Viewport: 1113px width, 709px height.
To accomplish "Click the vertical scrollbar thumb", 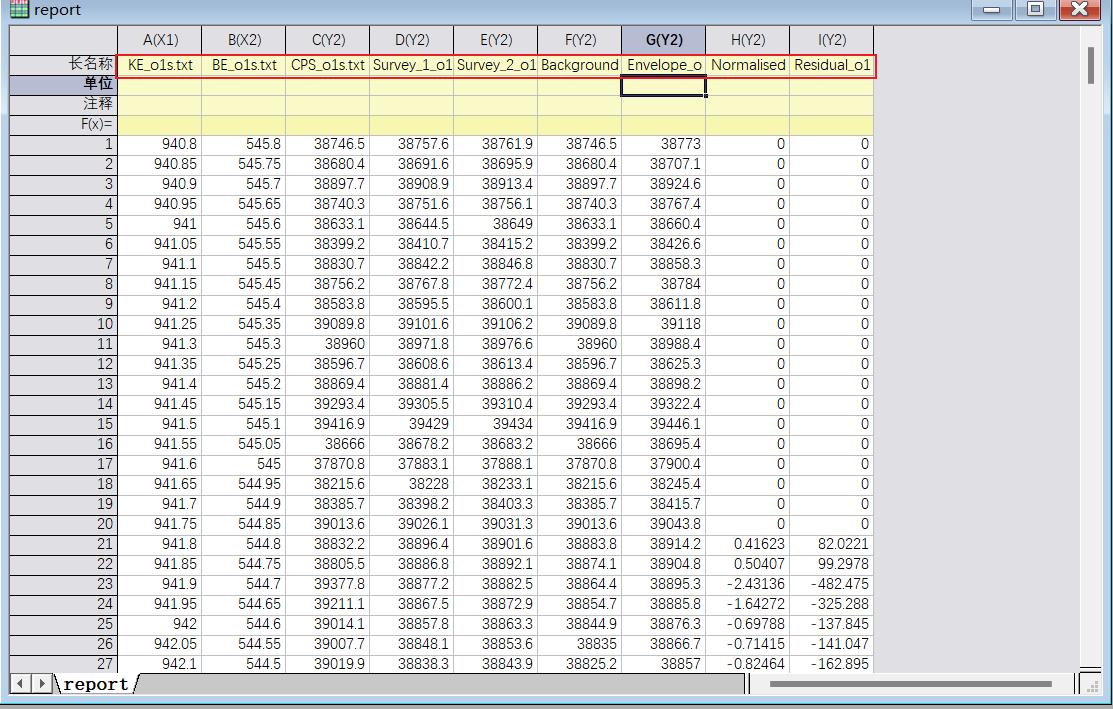I will point(1090,65).
